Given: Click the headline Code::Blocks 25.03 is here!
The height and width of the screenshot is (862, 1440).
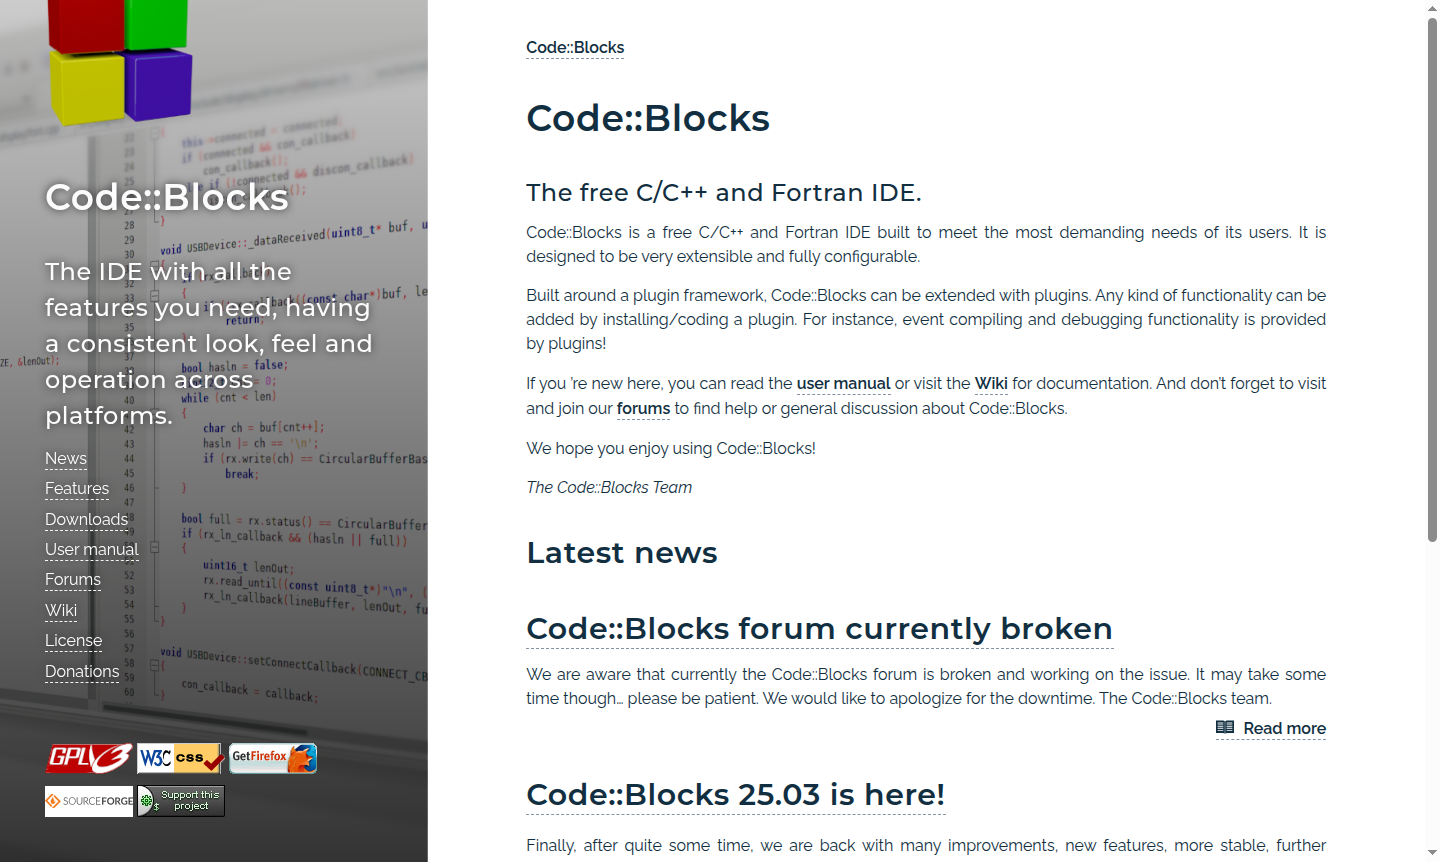Looking at the screenshot, I should (735, 795).
